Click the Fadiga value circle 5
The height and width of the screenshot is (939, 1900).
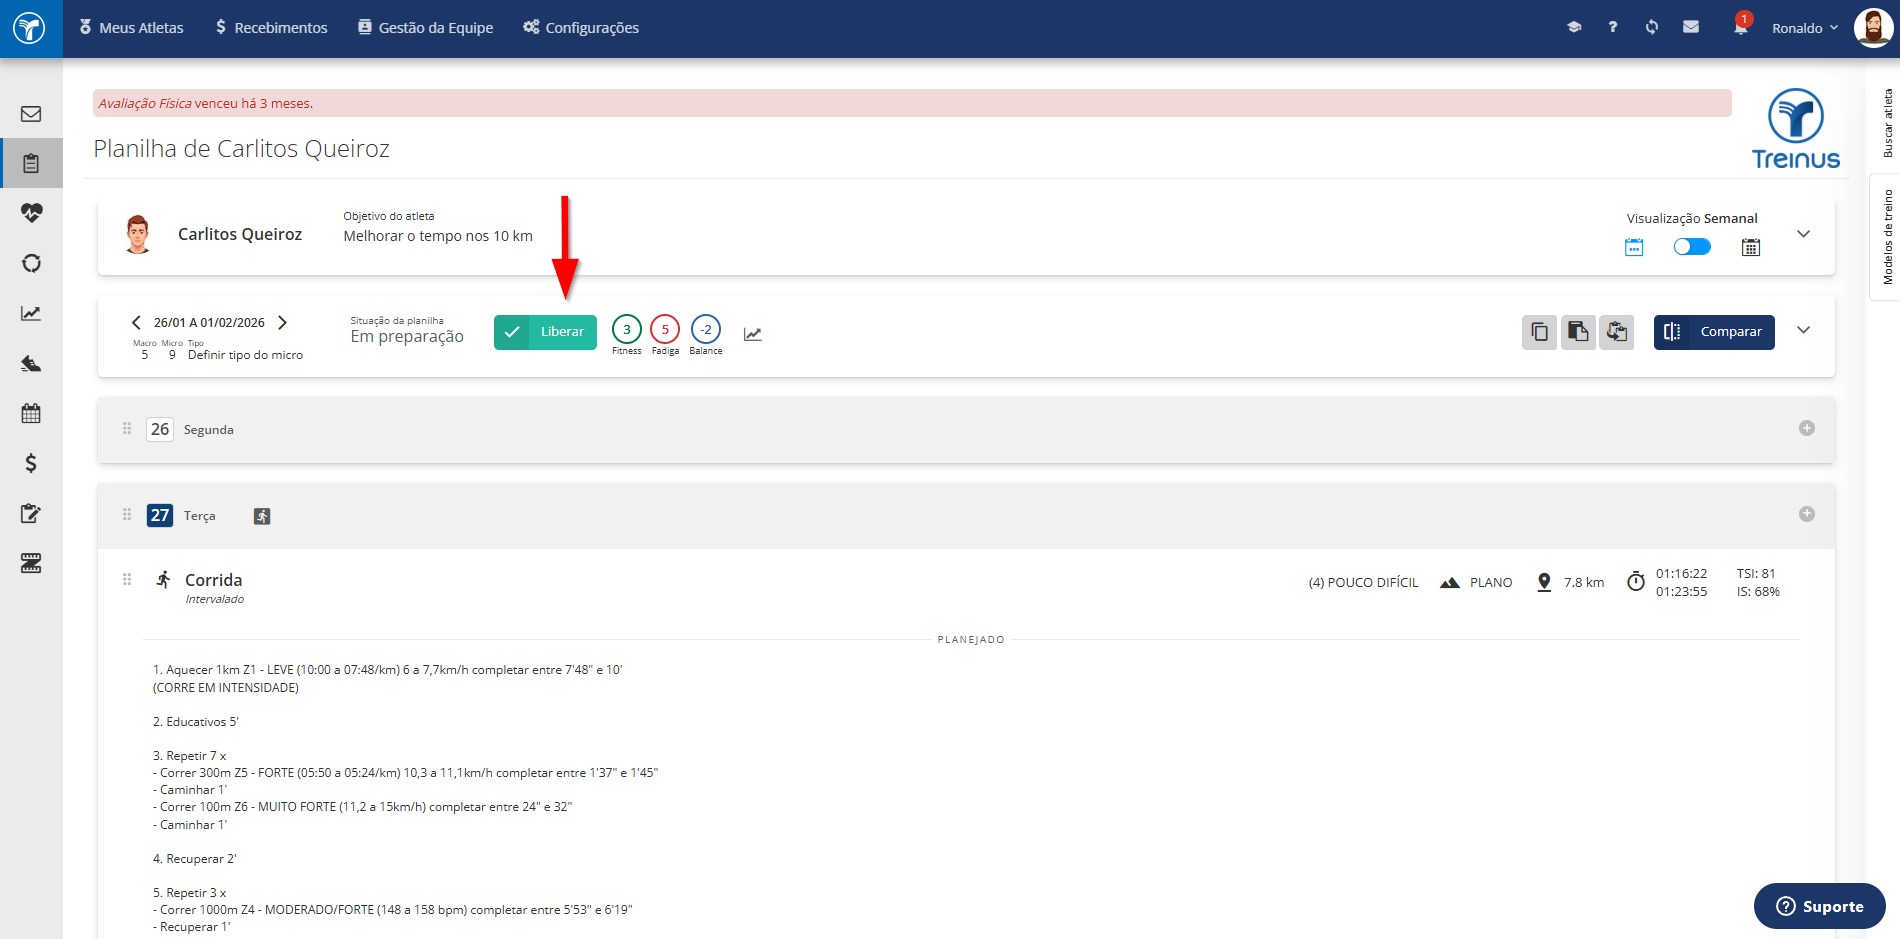coord(665,329)
